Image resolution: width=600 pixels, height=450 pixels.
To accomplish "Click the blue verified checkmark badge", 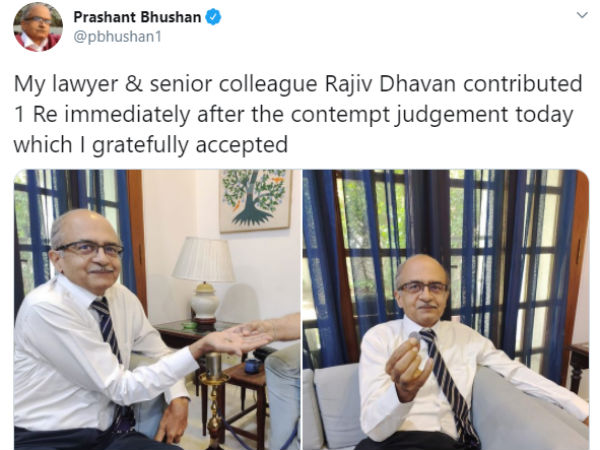I will coord(213,17).
